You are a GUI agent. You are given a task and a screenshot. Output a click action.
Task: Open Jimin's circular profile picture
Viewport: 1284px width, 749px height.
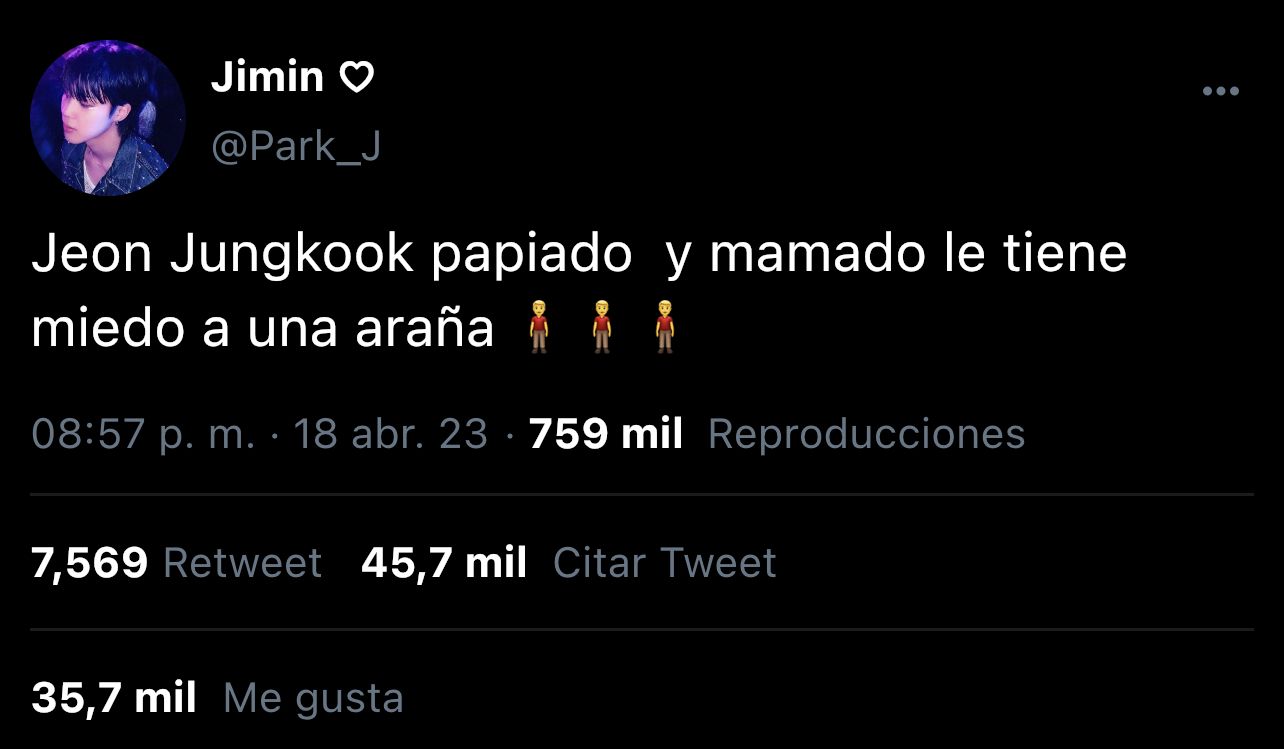pyautogui.click(x=108, y=118)
